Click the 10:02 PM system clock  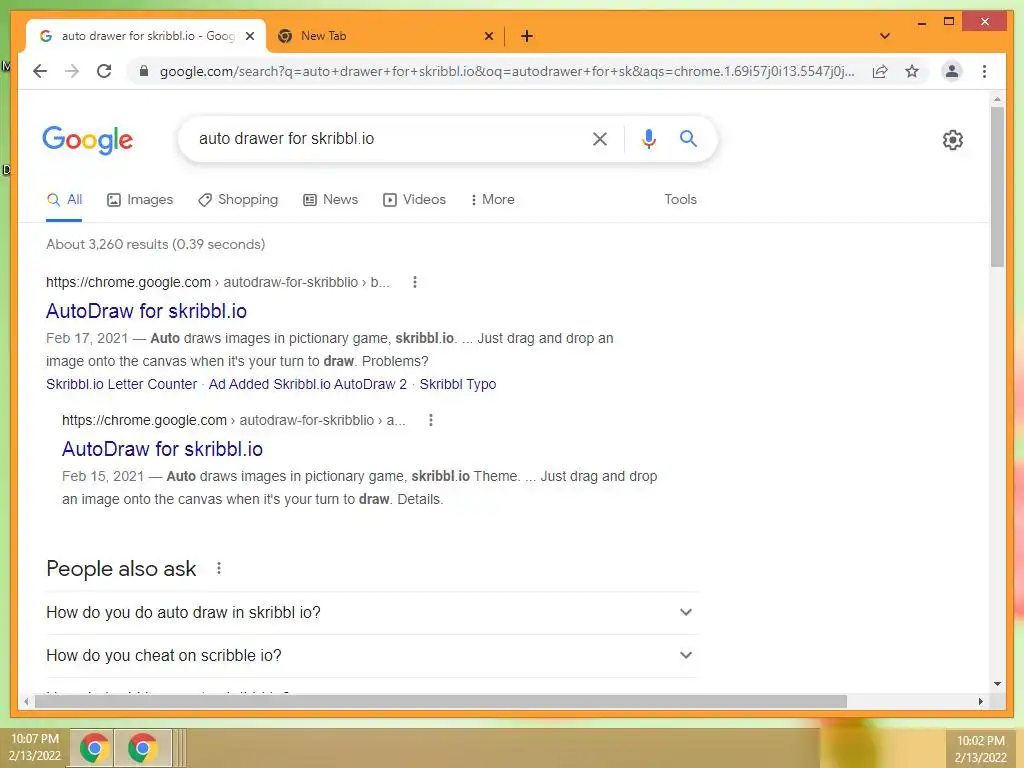pyautogui.click(x=980, y=748)
